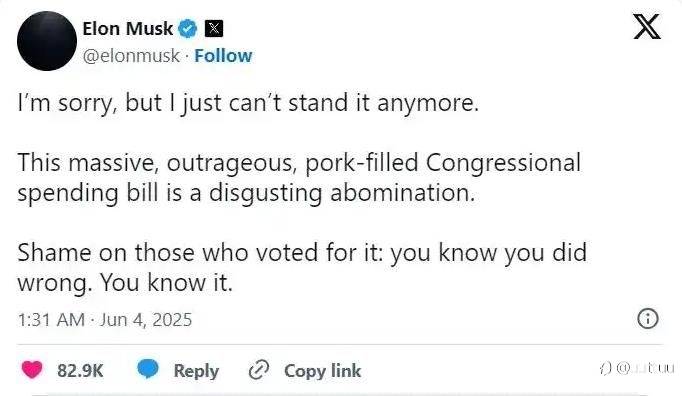Click the paragraph about the pork-filled spending bill
The width and height of the screenshot is (682, 396).
pyautogui.click(x=299, y=178)
